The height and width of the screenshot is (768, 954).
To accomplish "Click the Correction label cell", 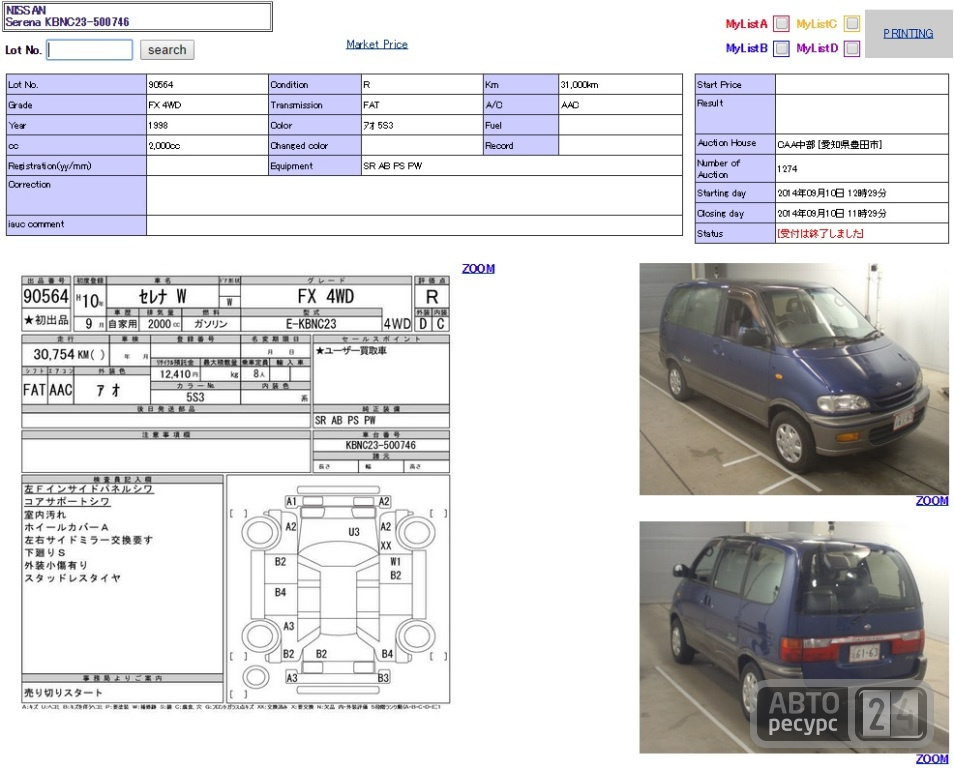I will pos(76,195).
